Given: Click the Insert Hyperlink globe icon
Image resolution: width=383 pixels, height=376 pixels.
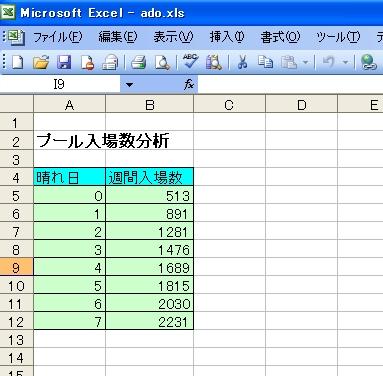Looking at the screenshot, I should coord(368,62).
